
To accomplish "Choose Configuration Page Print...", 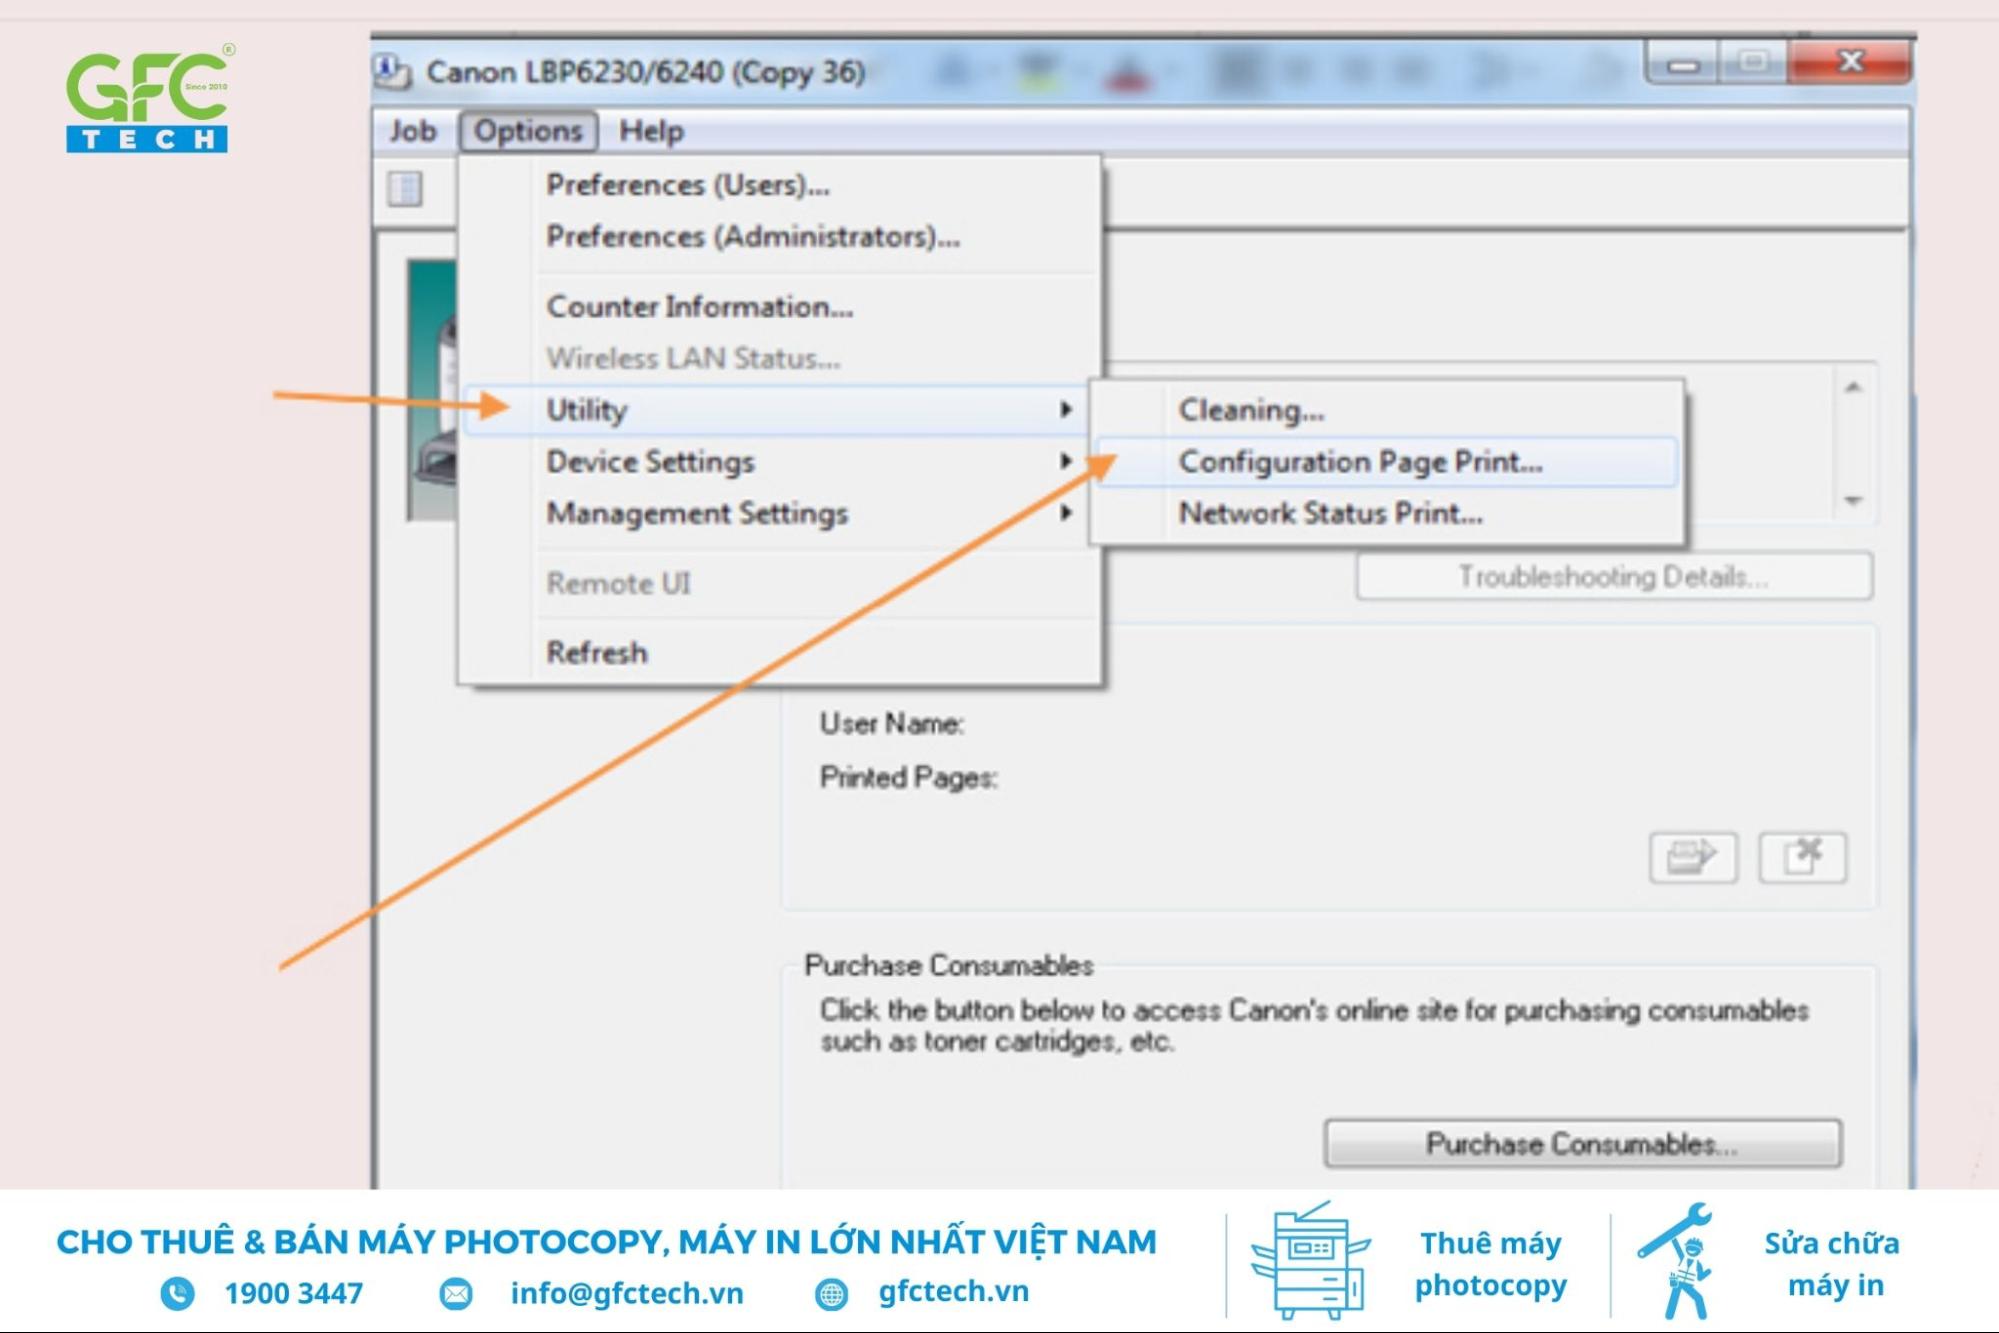I will 1386,462.
